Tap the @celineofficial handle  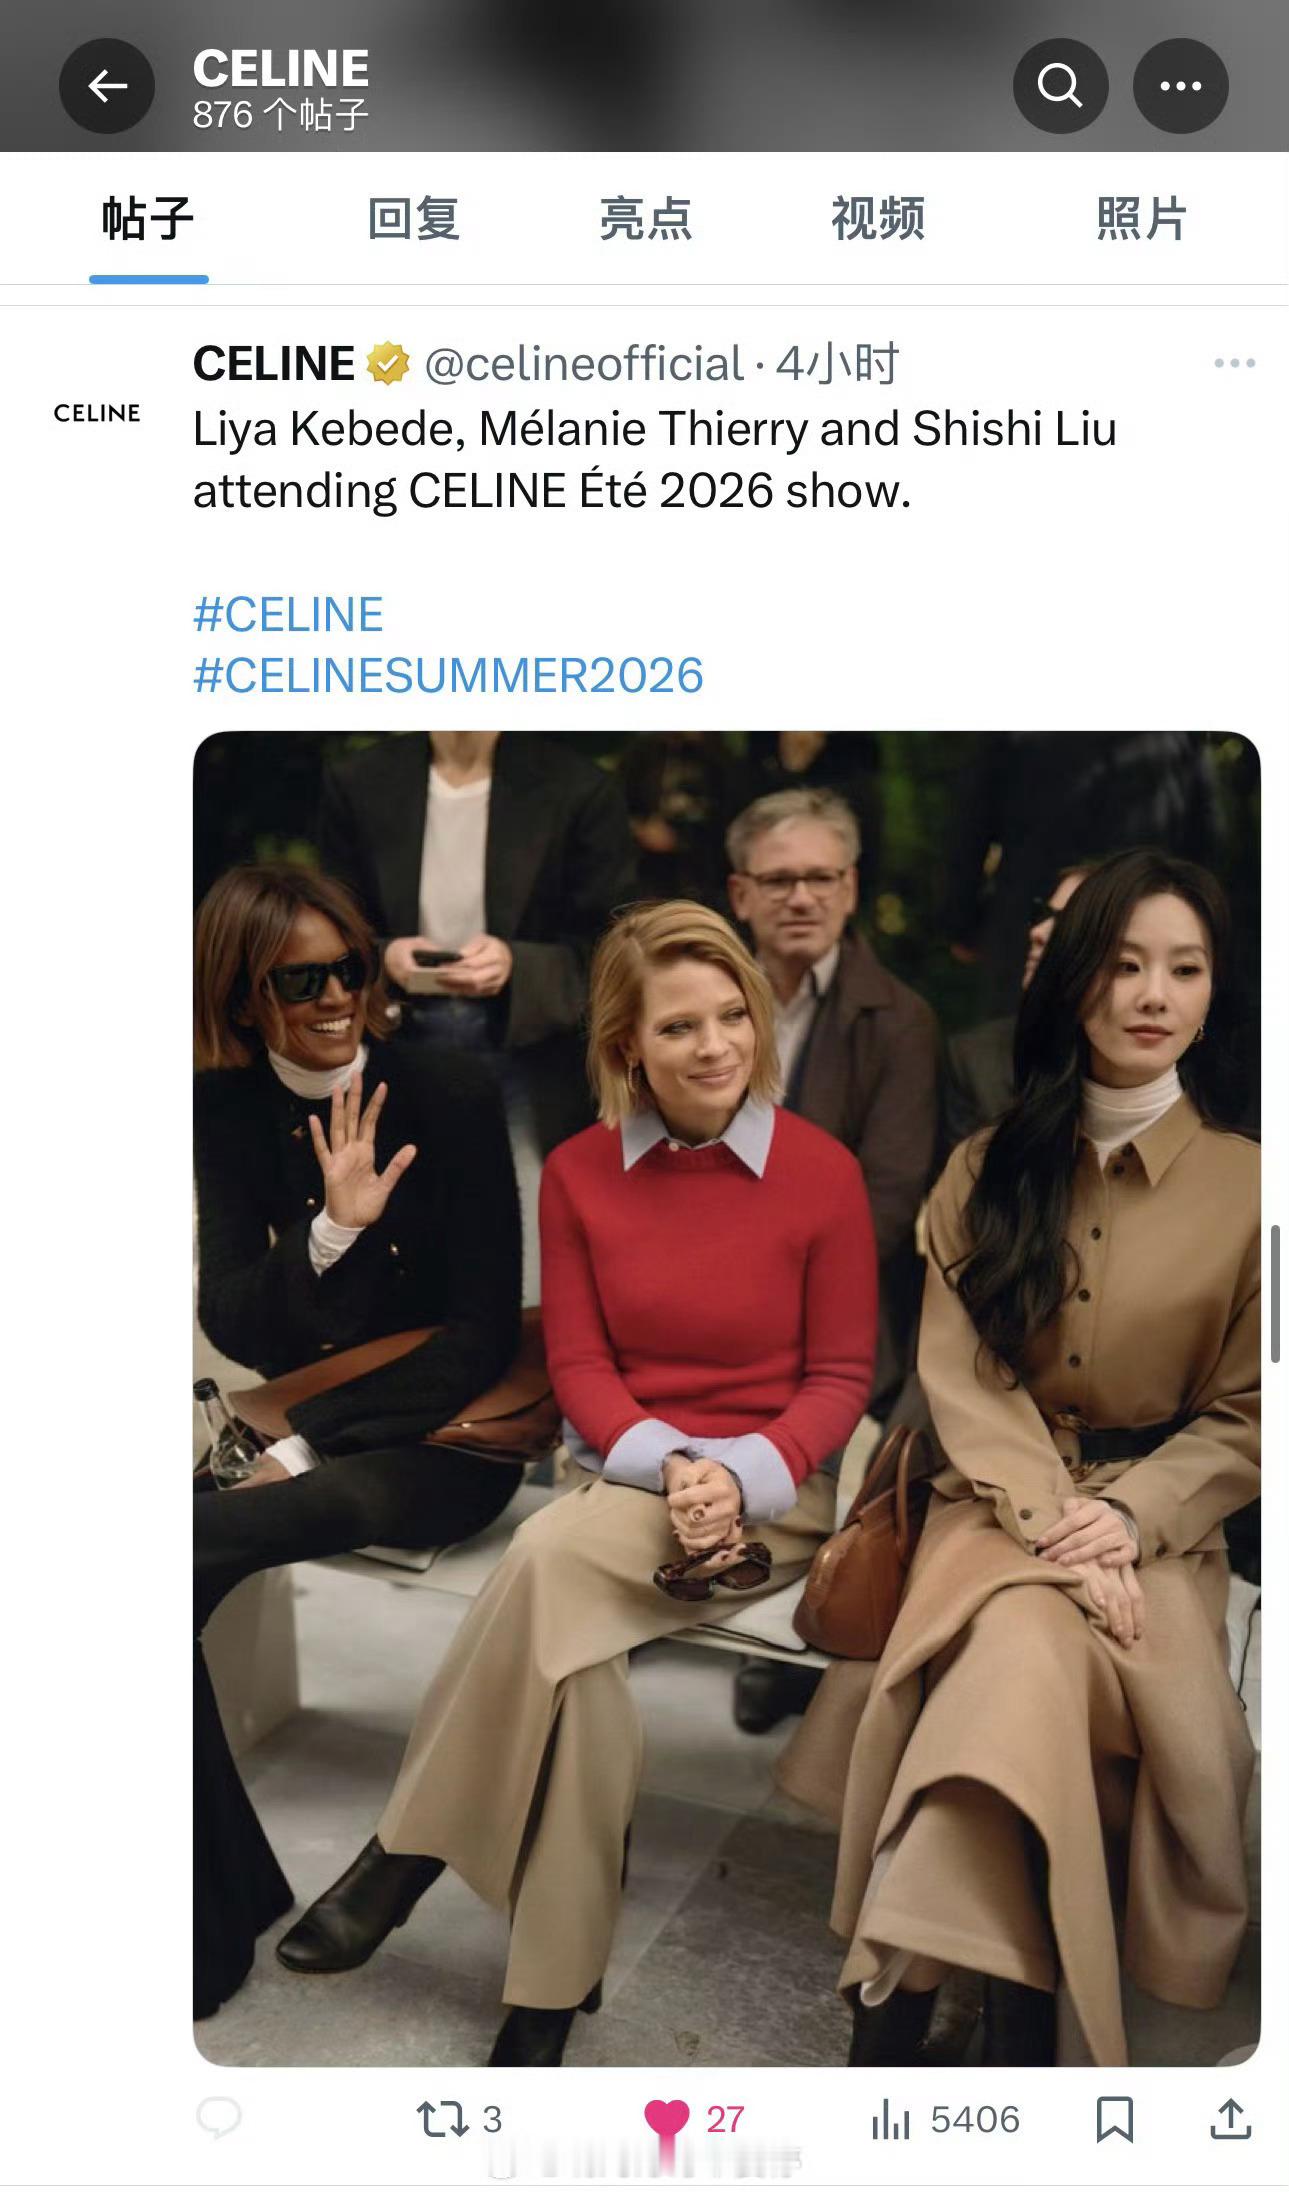click(x=584, y=364)
